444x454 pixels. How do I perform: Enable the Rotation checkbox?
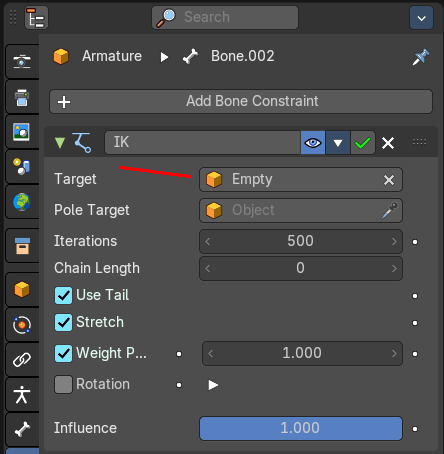(63, 384)
